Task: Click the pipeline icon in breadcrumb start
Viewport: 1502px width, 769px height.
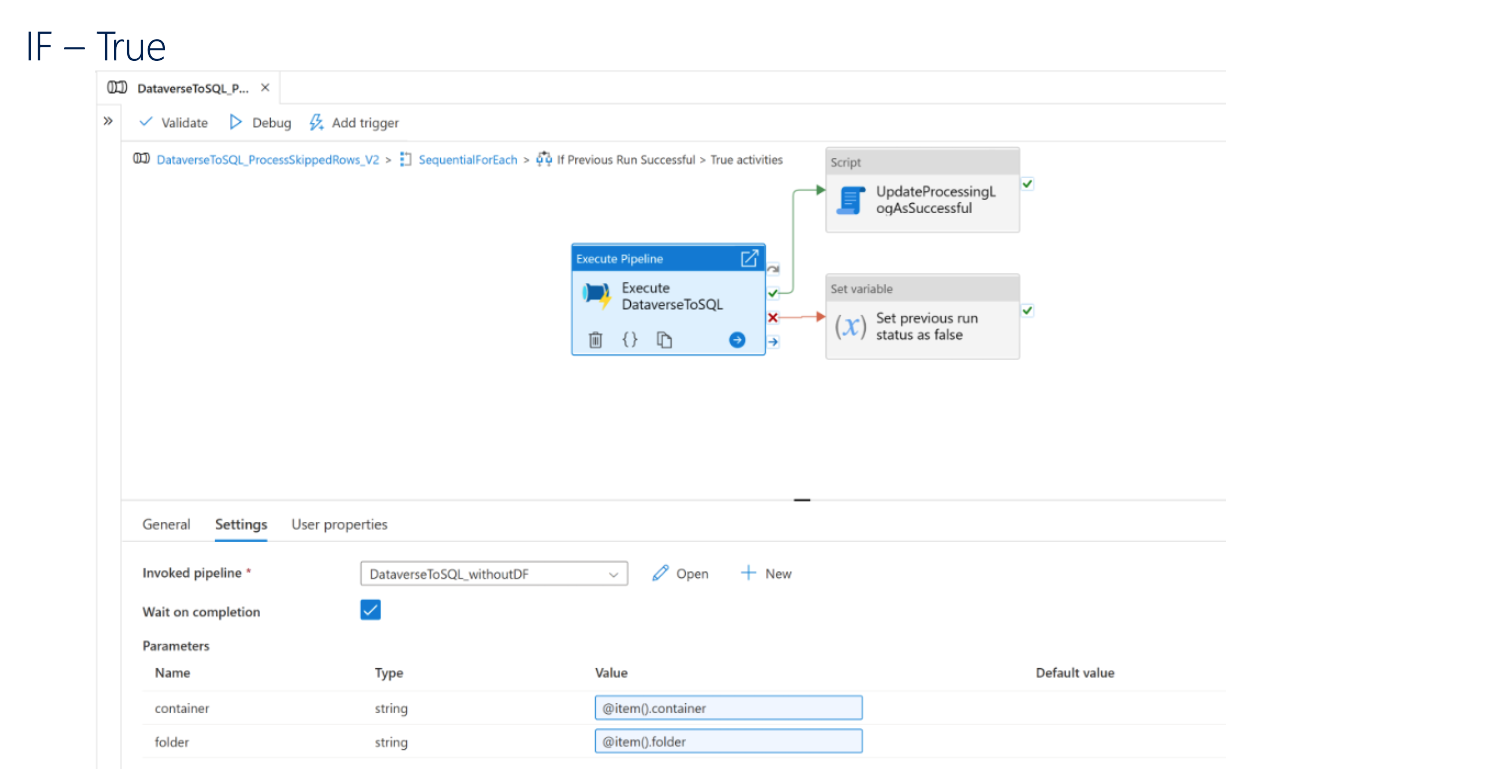Action: [142, 160]
